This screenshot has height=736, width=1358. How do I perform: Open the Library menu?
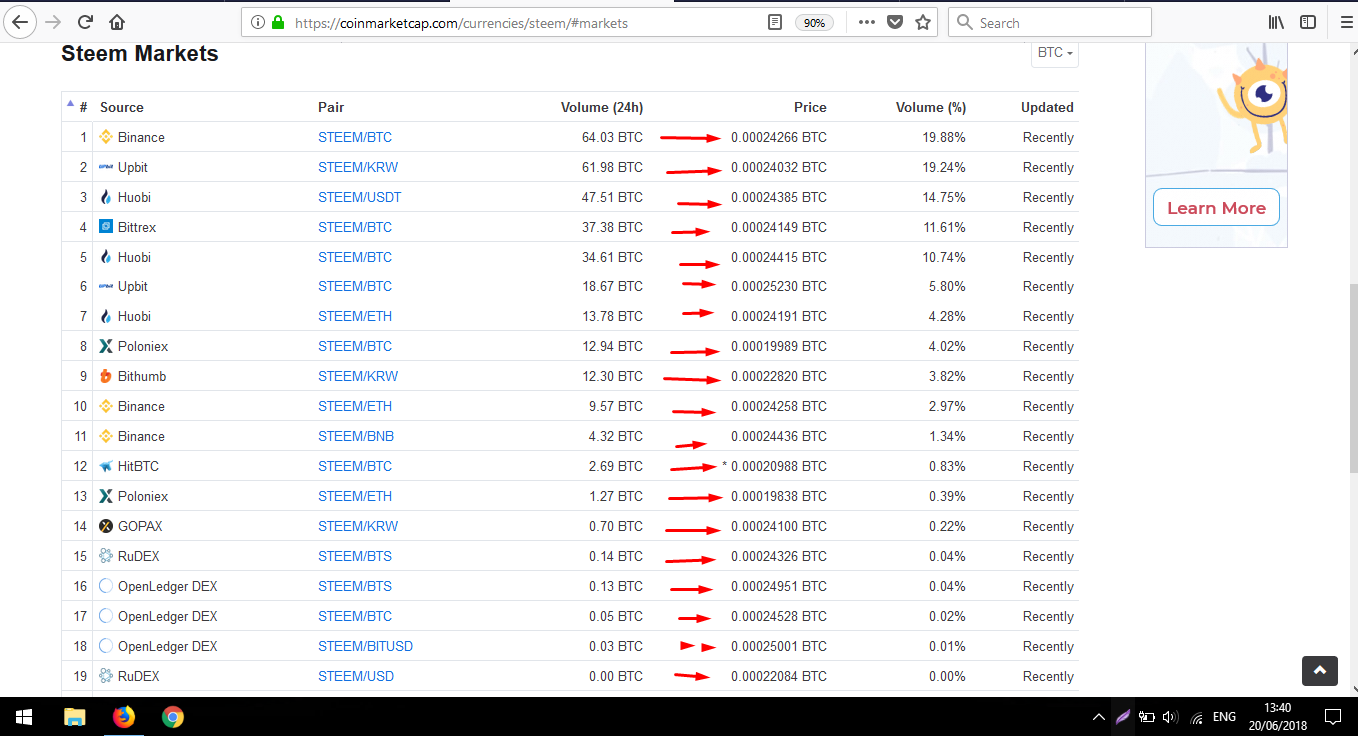pos(1276,22)
